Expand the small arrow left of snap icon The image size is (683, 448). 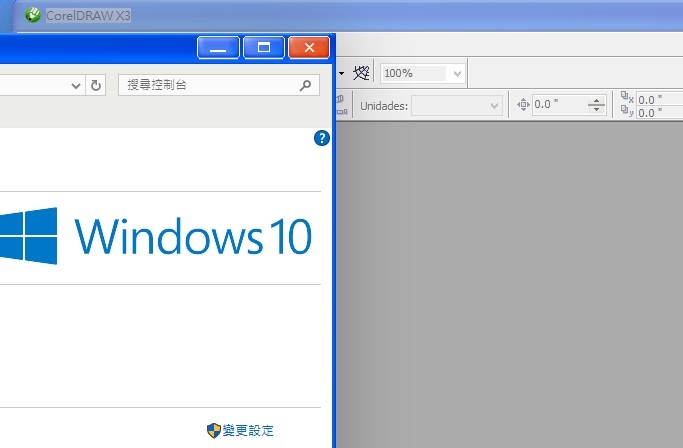tap(342, 73)
